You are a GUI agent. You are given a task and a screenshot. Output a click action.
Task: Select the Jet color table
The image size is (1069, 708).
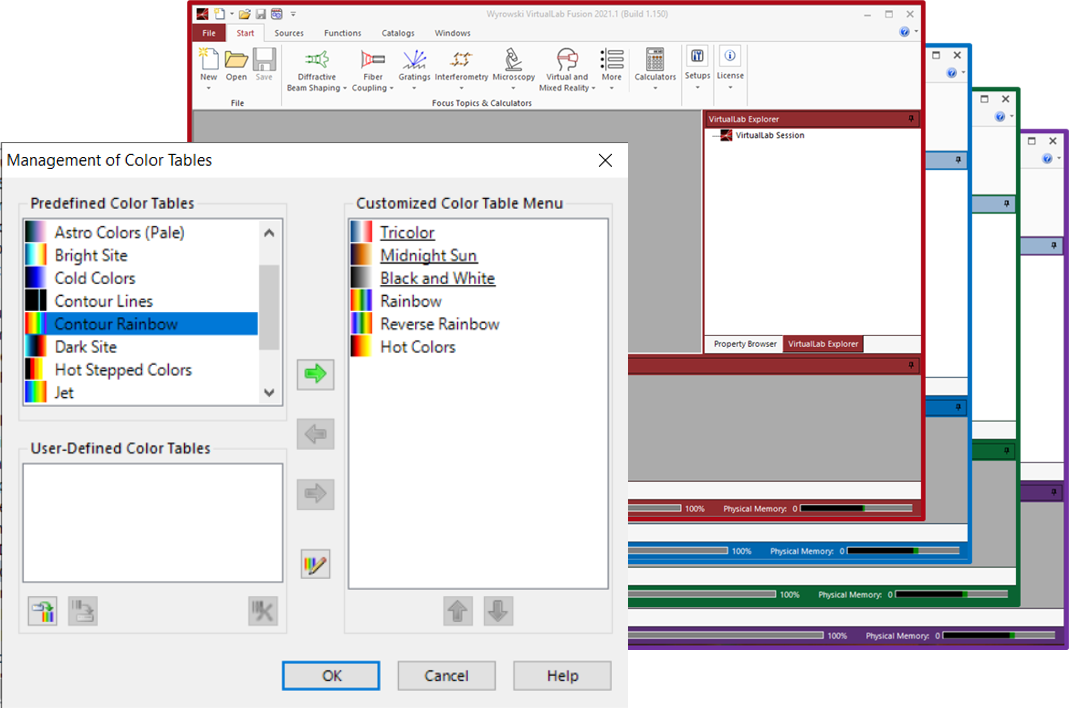point(141,392)
